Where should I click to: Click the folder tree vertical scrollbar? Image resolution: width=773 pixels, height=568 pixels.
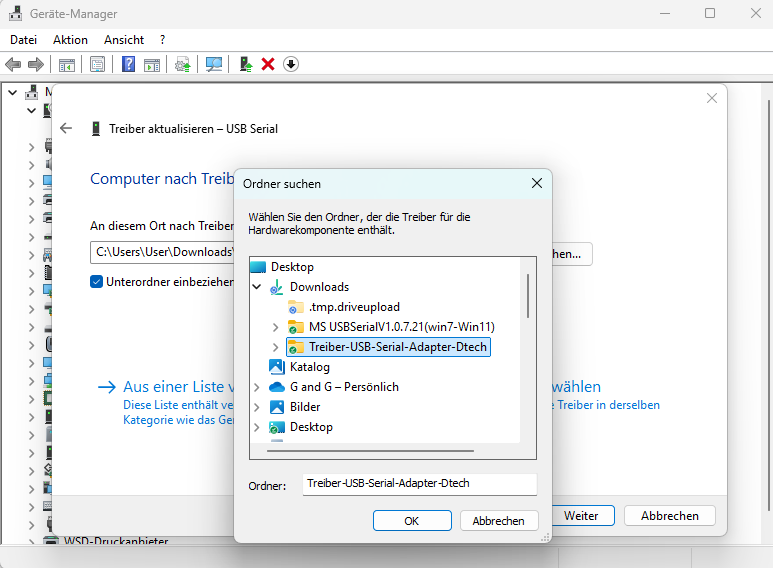pyautogui.click(x=527, y=295)
